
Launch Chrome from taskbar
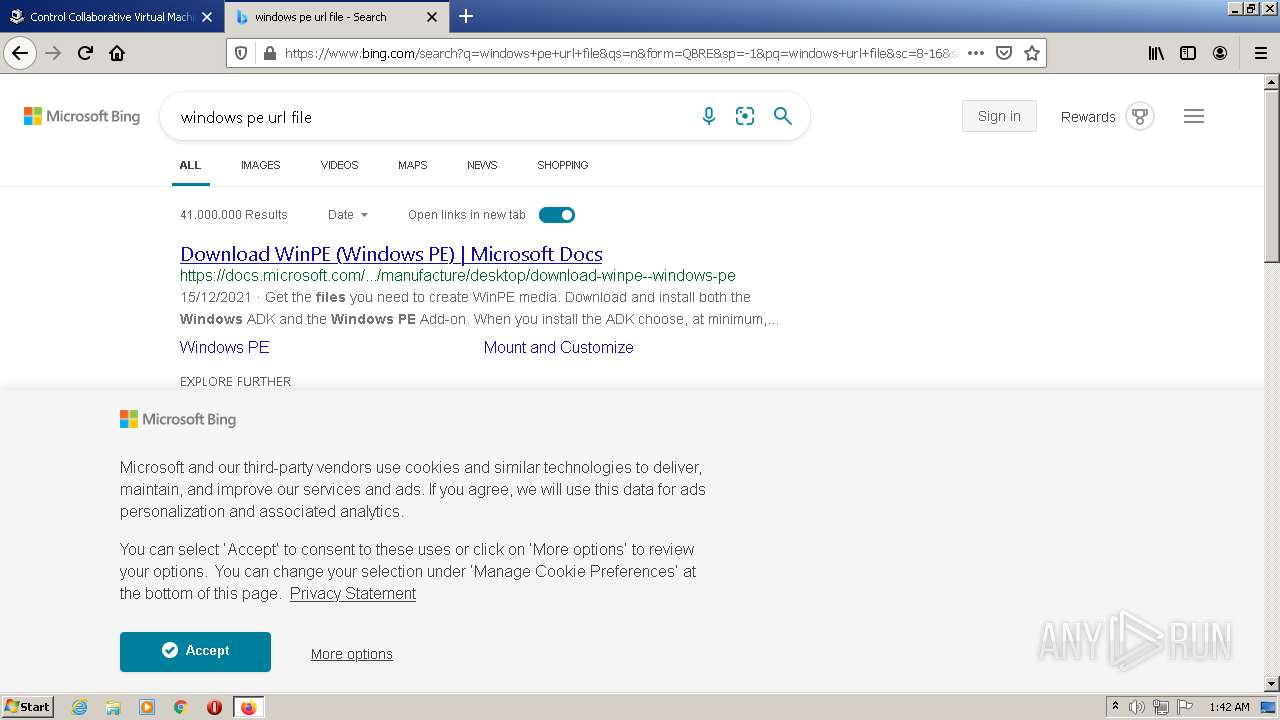click(x=181, y=707)
